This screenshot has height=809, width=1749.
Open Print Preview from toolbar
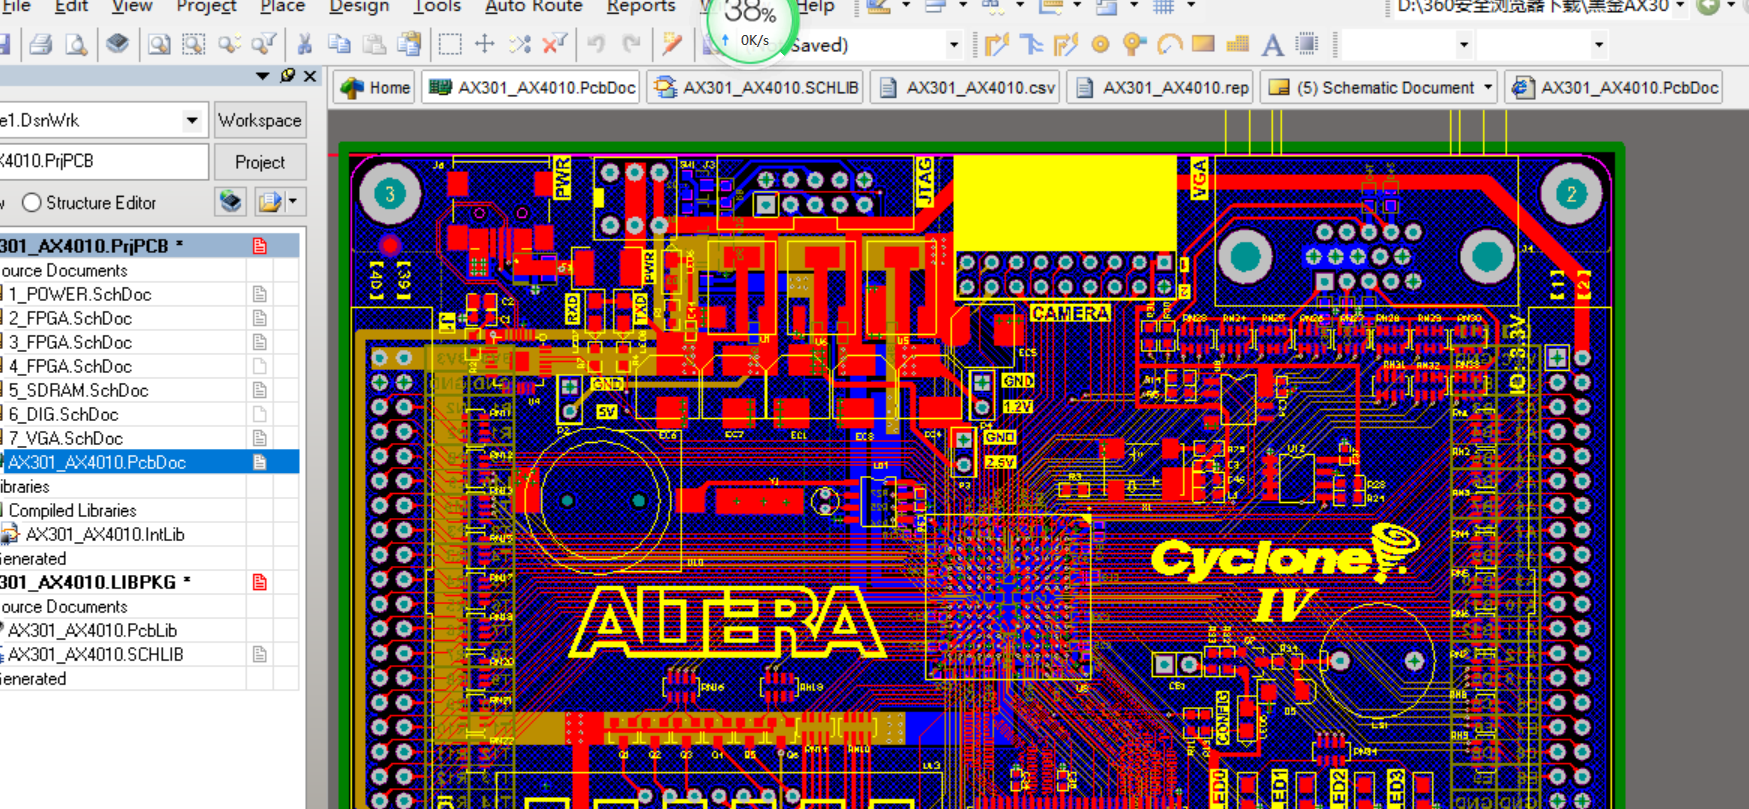[x=75, y=44]
